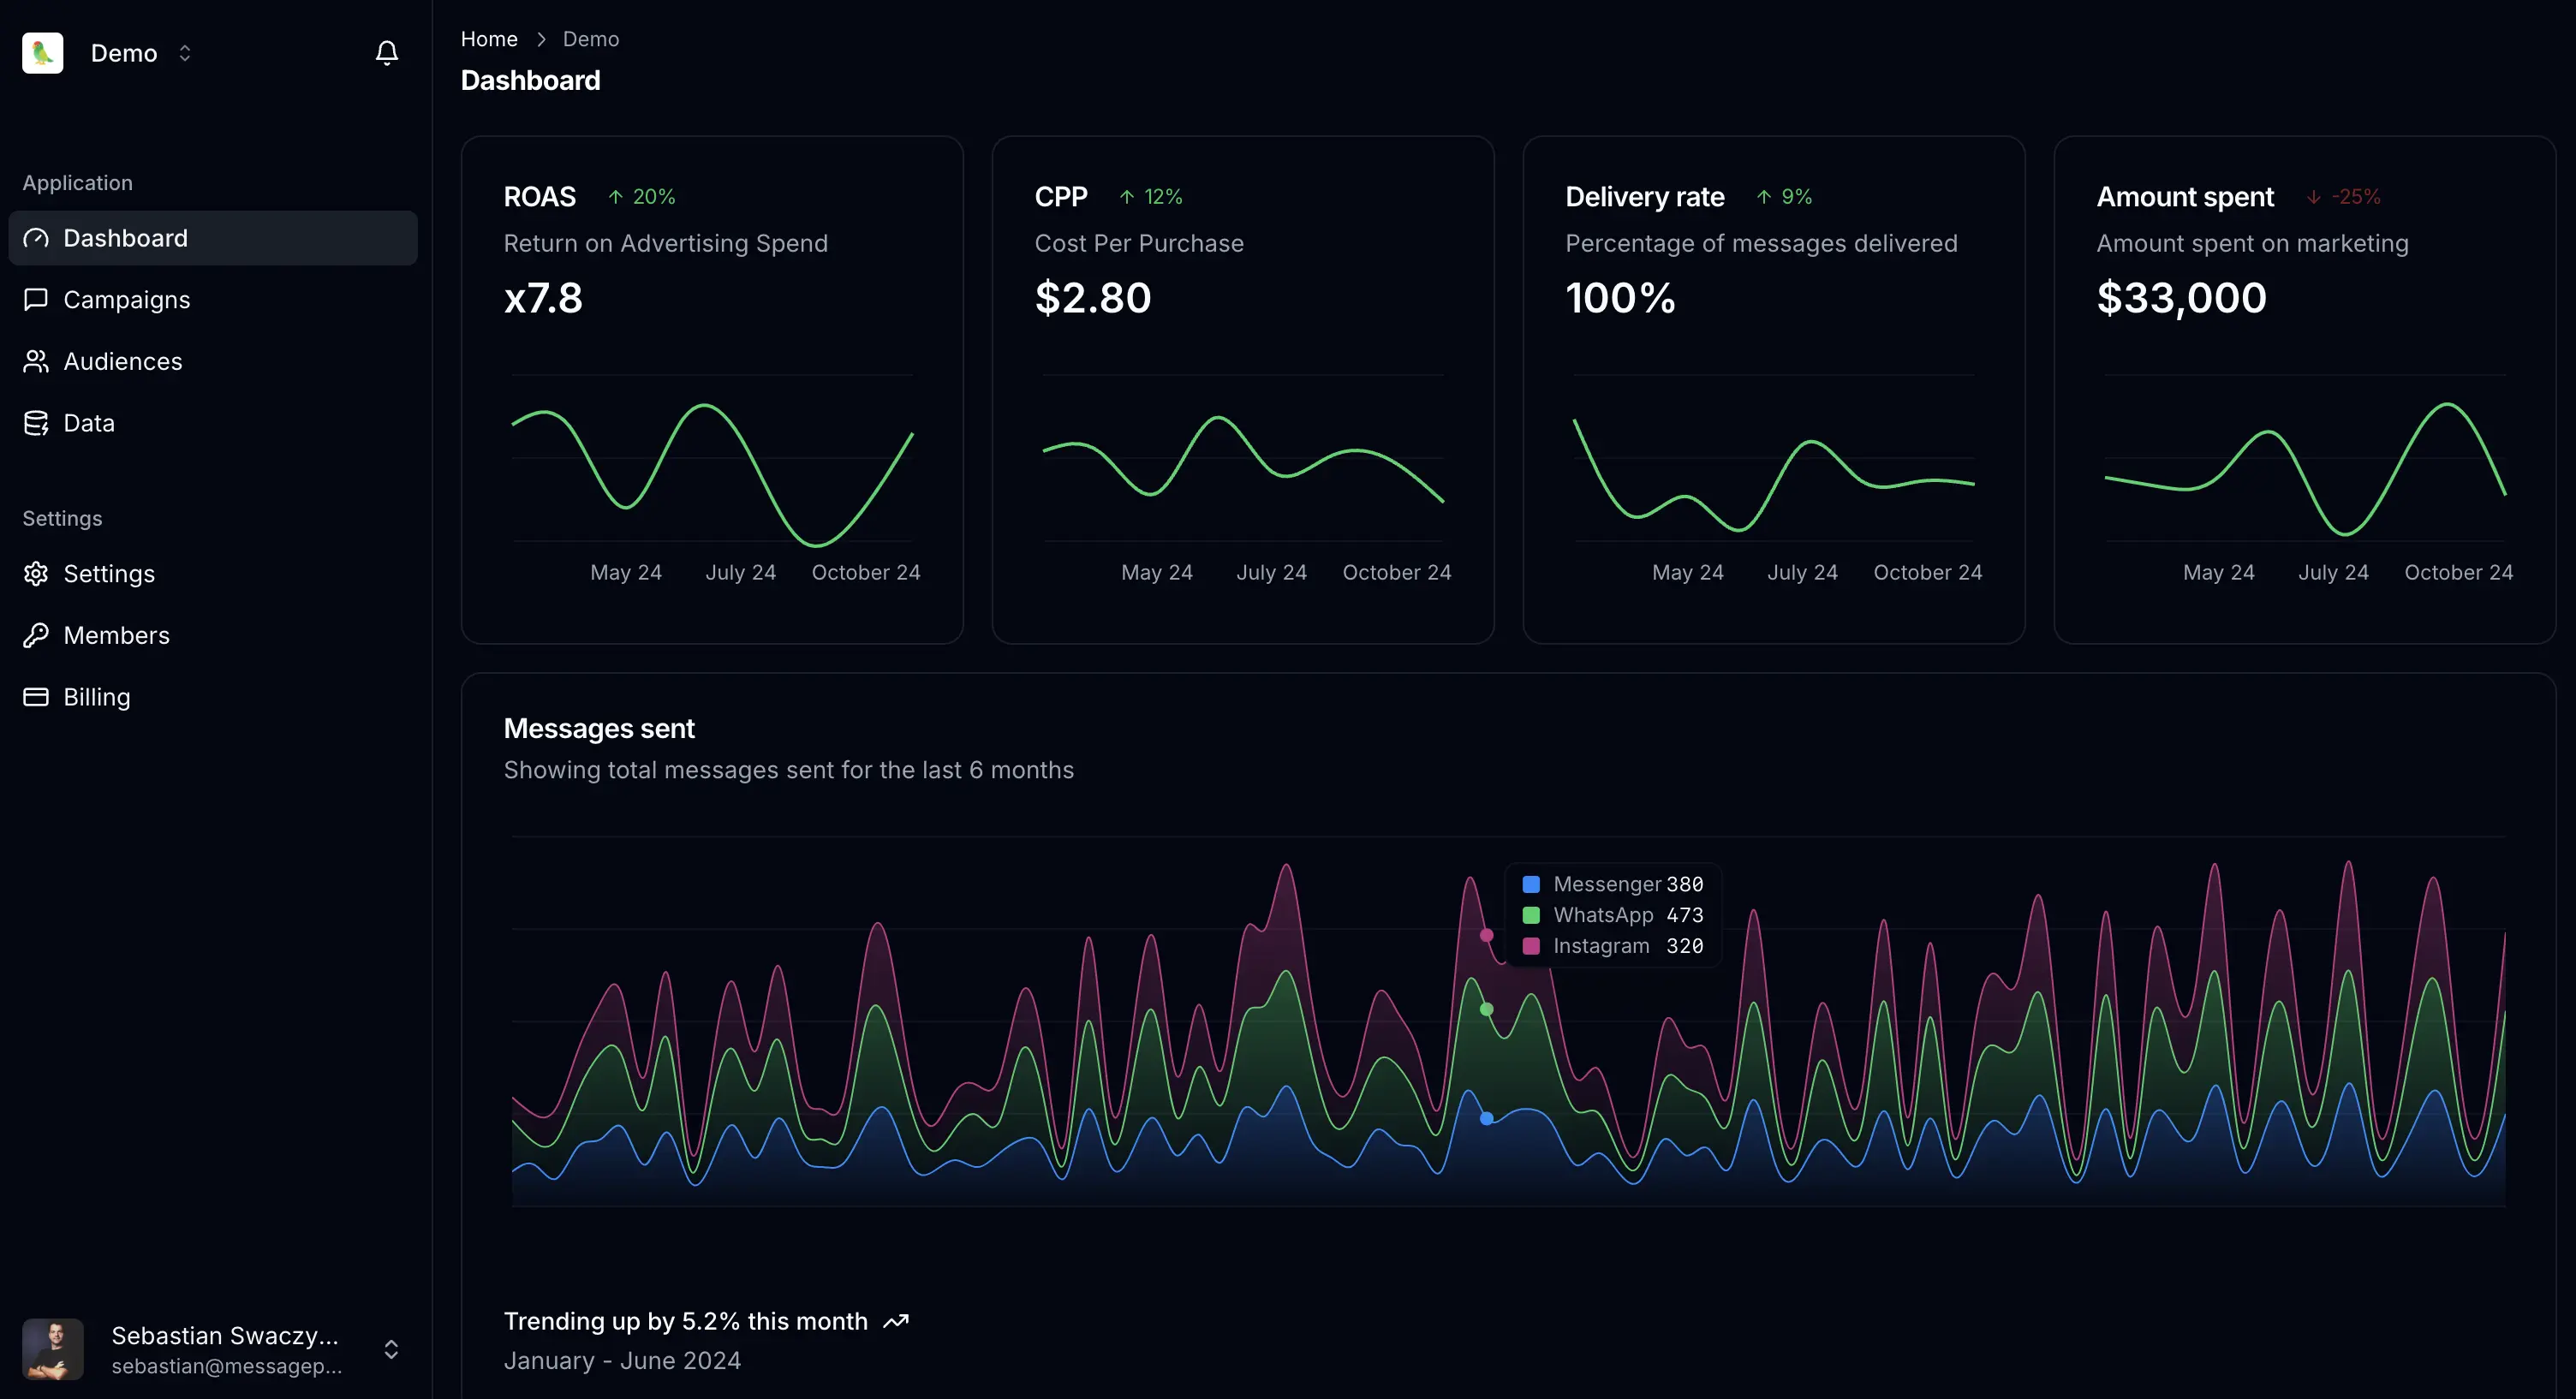Click the blue Messenger legend swatch

[x=1531, y=884]
